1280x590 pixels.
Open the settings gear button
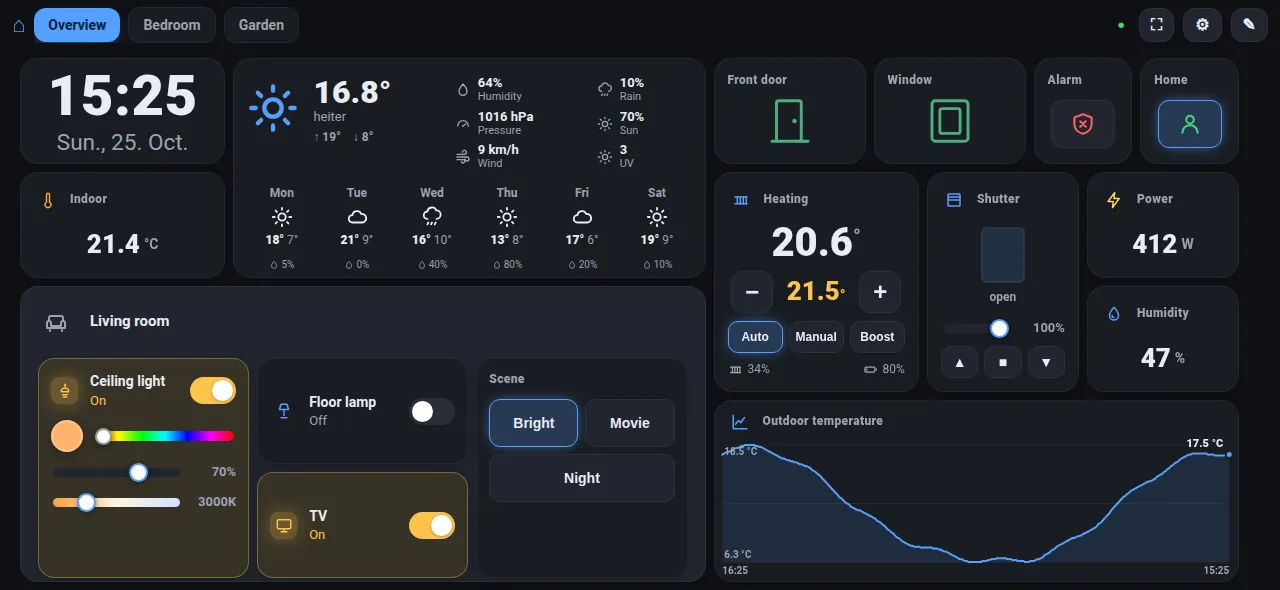(1202, 25)
